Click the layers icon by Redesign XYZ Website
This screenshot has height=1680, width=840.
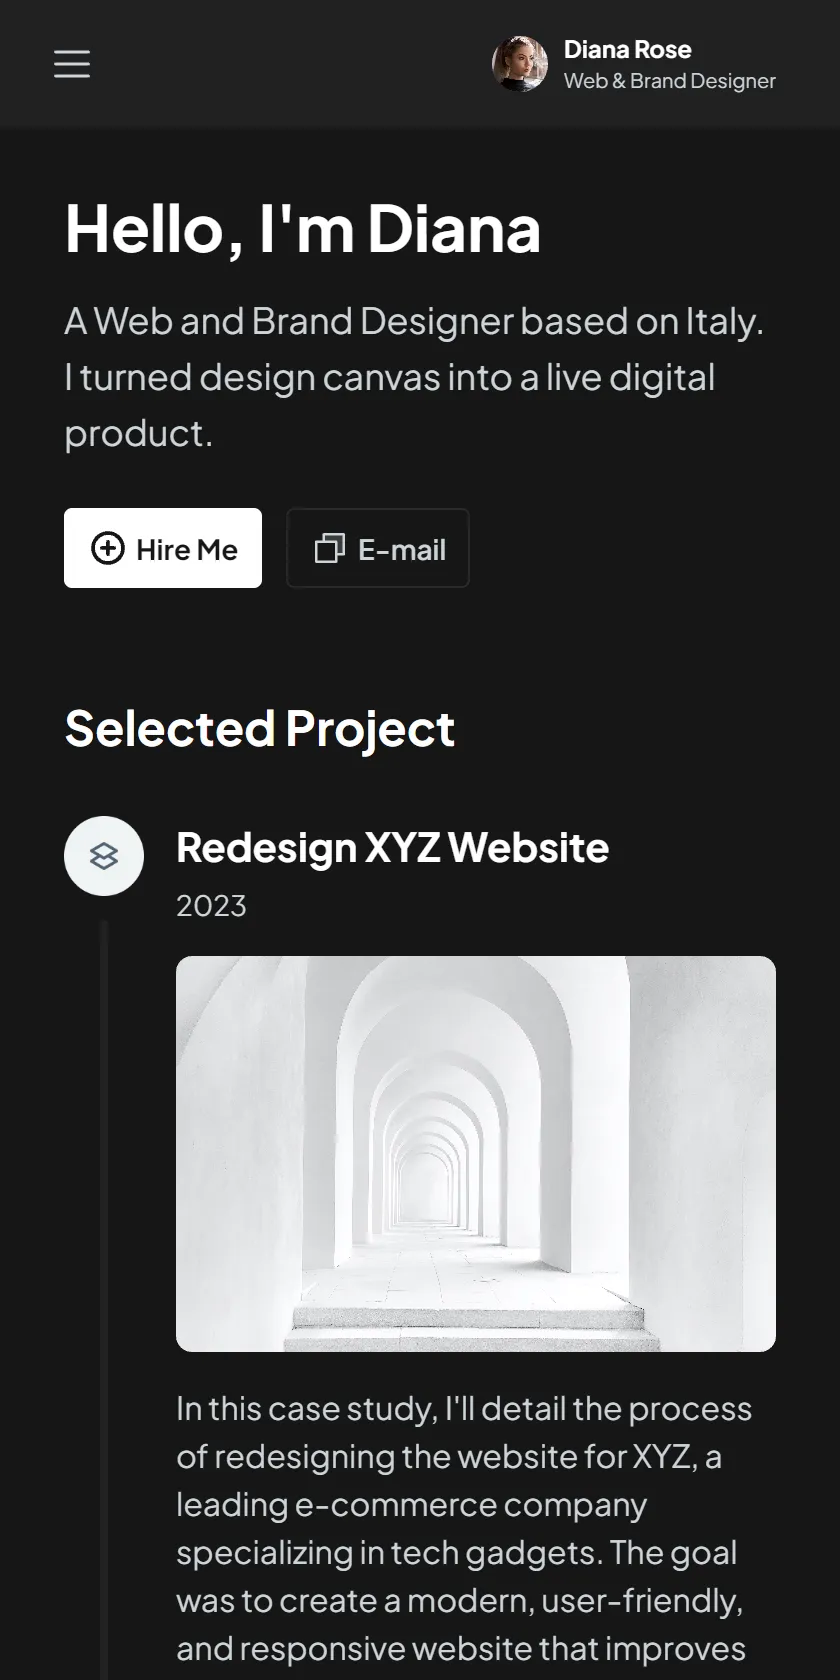tap(104, 856)
